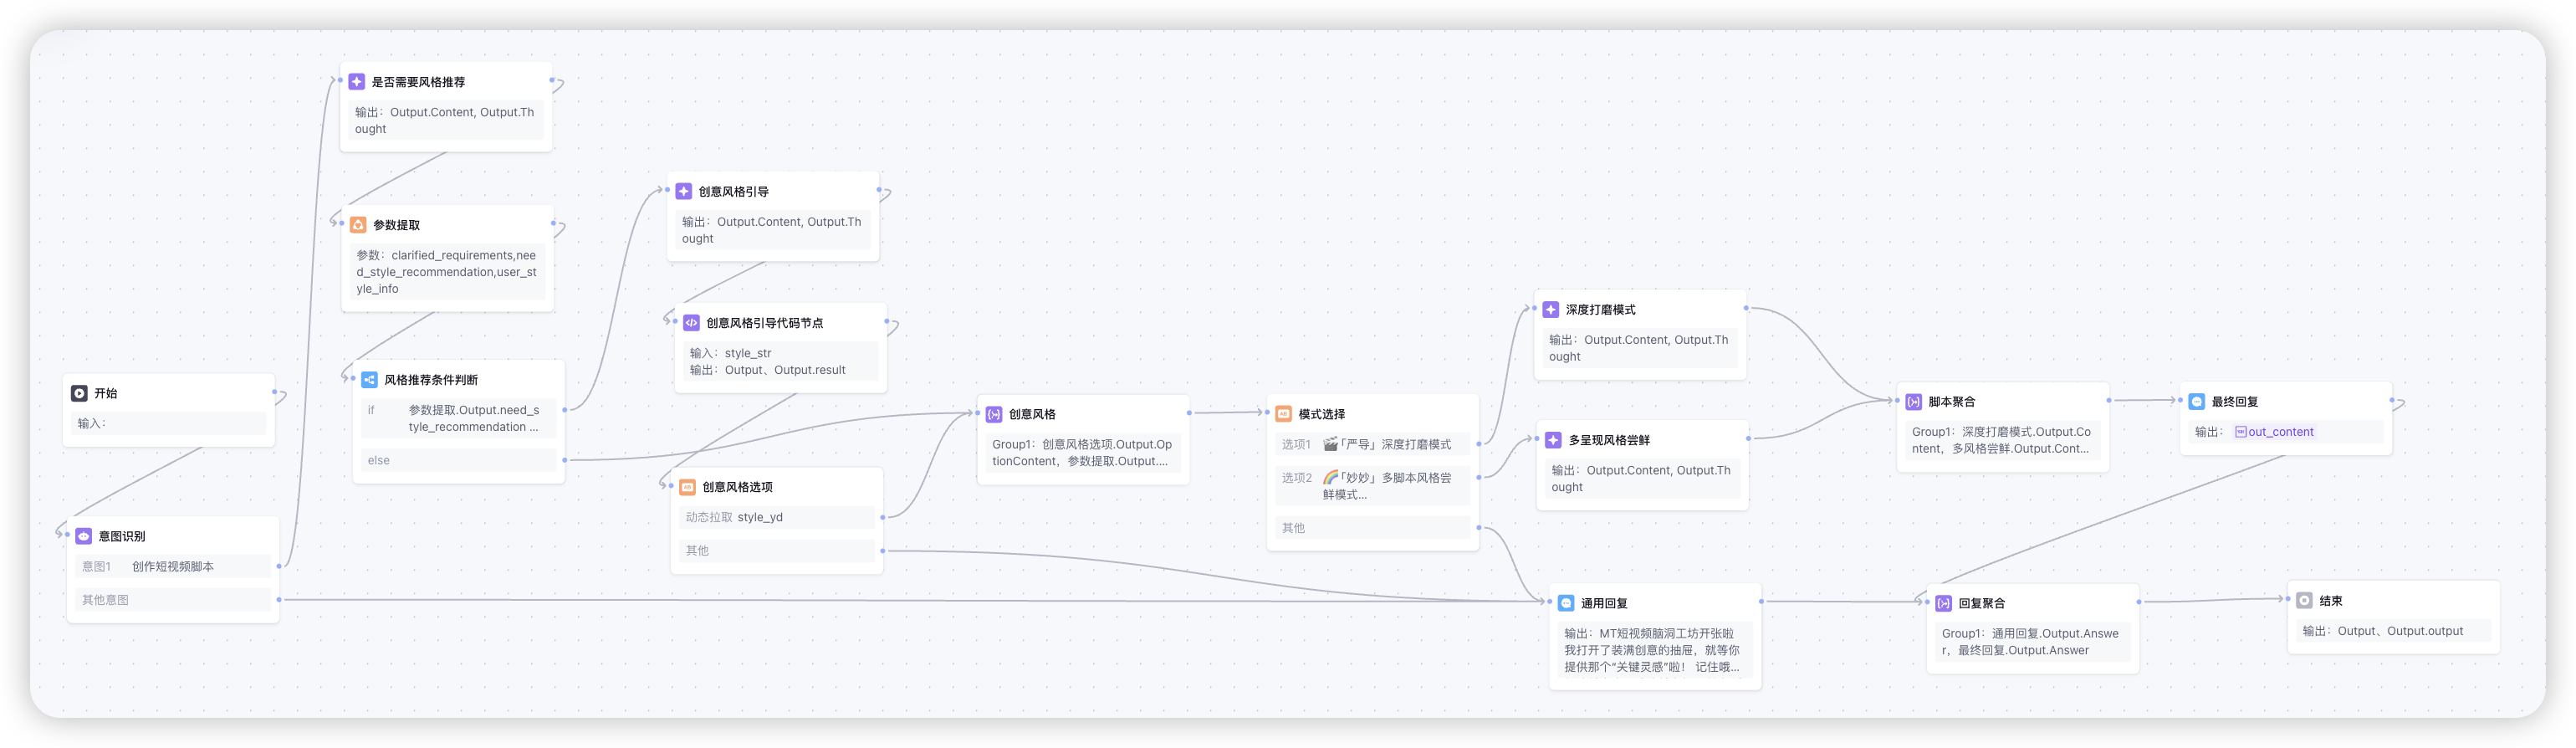Viewport: 2576px width, 748px height.
Task: Click the Group1 text in 脚本聚合
Action: point(2001,440)
